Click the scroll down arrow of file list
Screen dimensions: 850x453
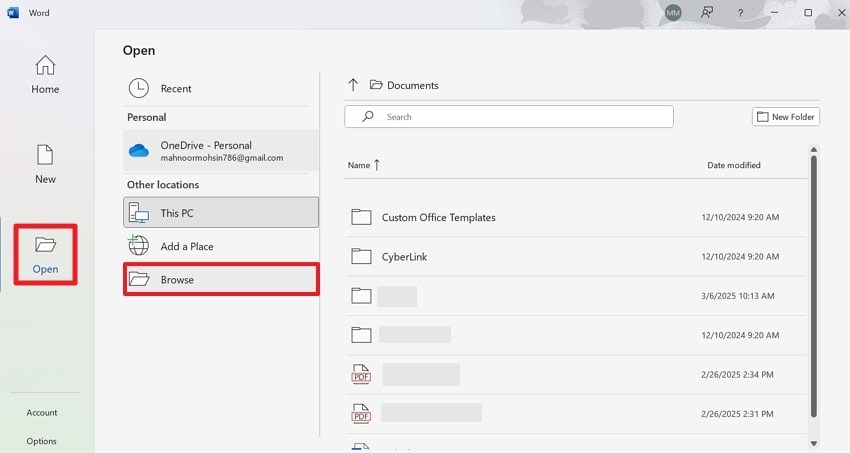(813, 443)
